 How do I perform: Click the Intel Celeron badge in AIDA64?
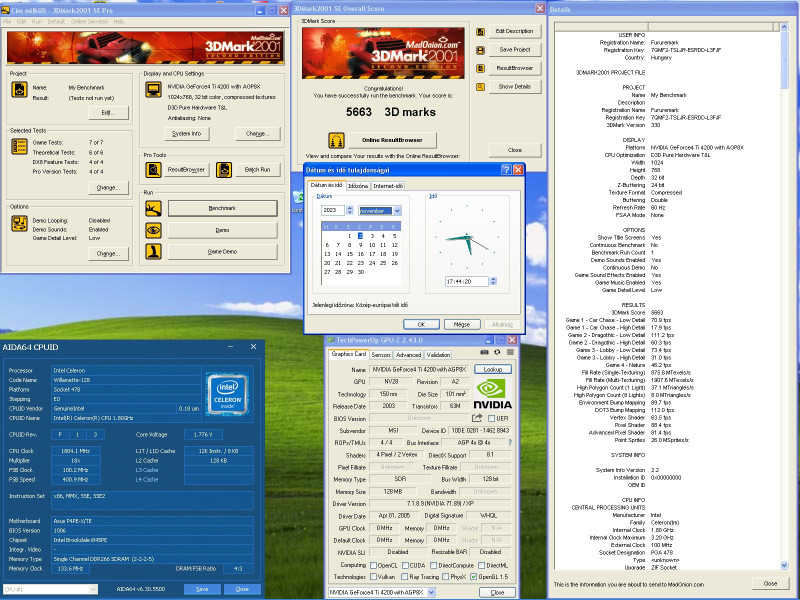[228, 394]
